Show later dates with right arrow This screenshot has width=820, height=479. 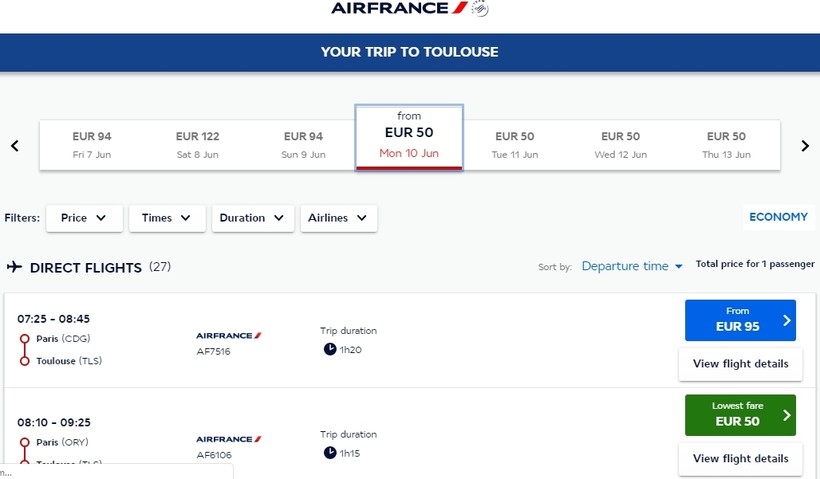(x=805, y=146)
